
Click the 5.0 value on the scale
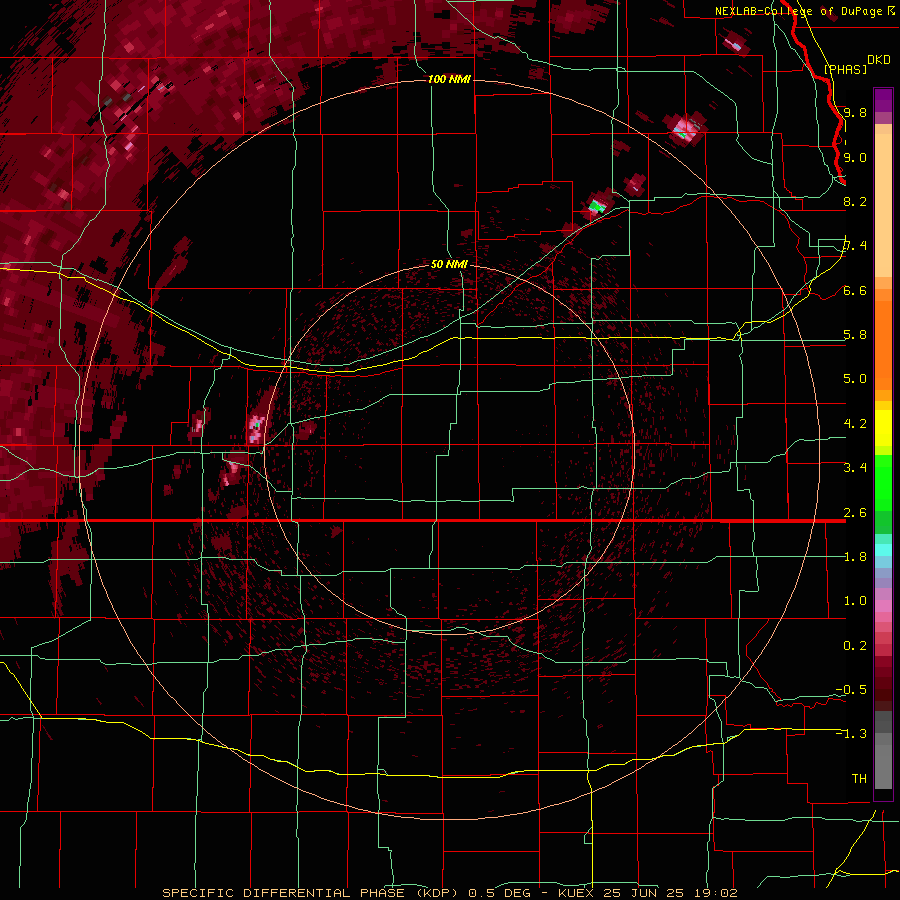point(855,379)
